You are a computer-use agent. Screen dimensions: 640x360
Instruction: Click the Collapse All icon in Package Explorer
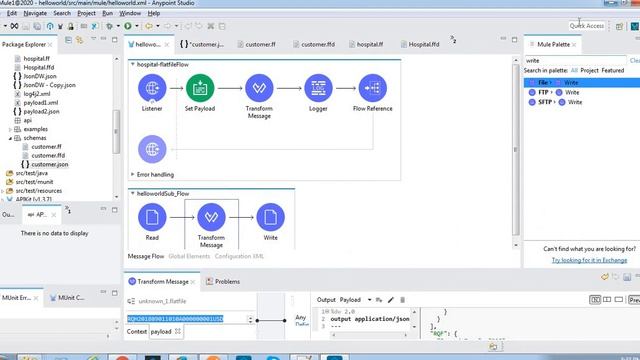coord(69,40)
